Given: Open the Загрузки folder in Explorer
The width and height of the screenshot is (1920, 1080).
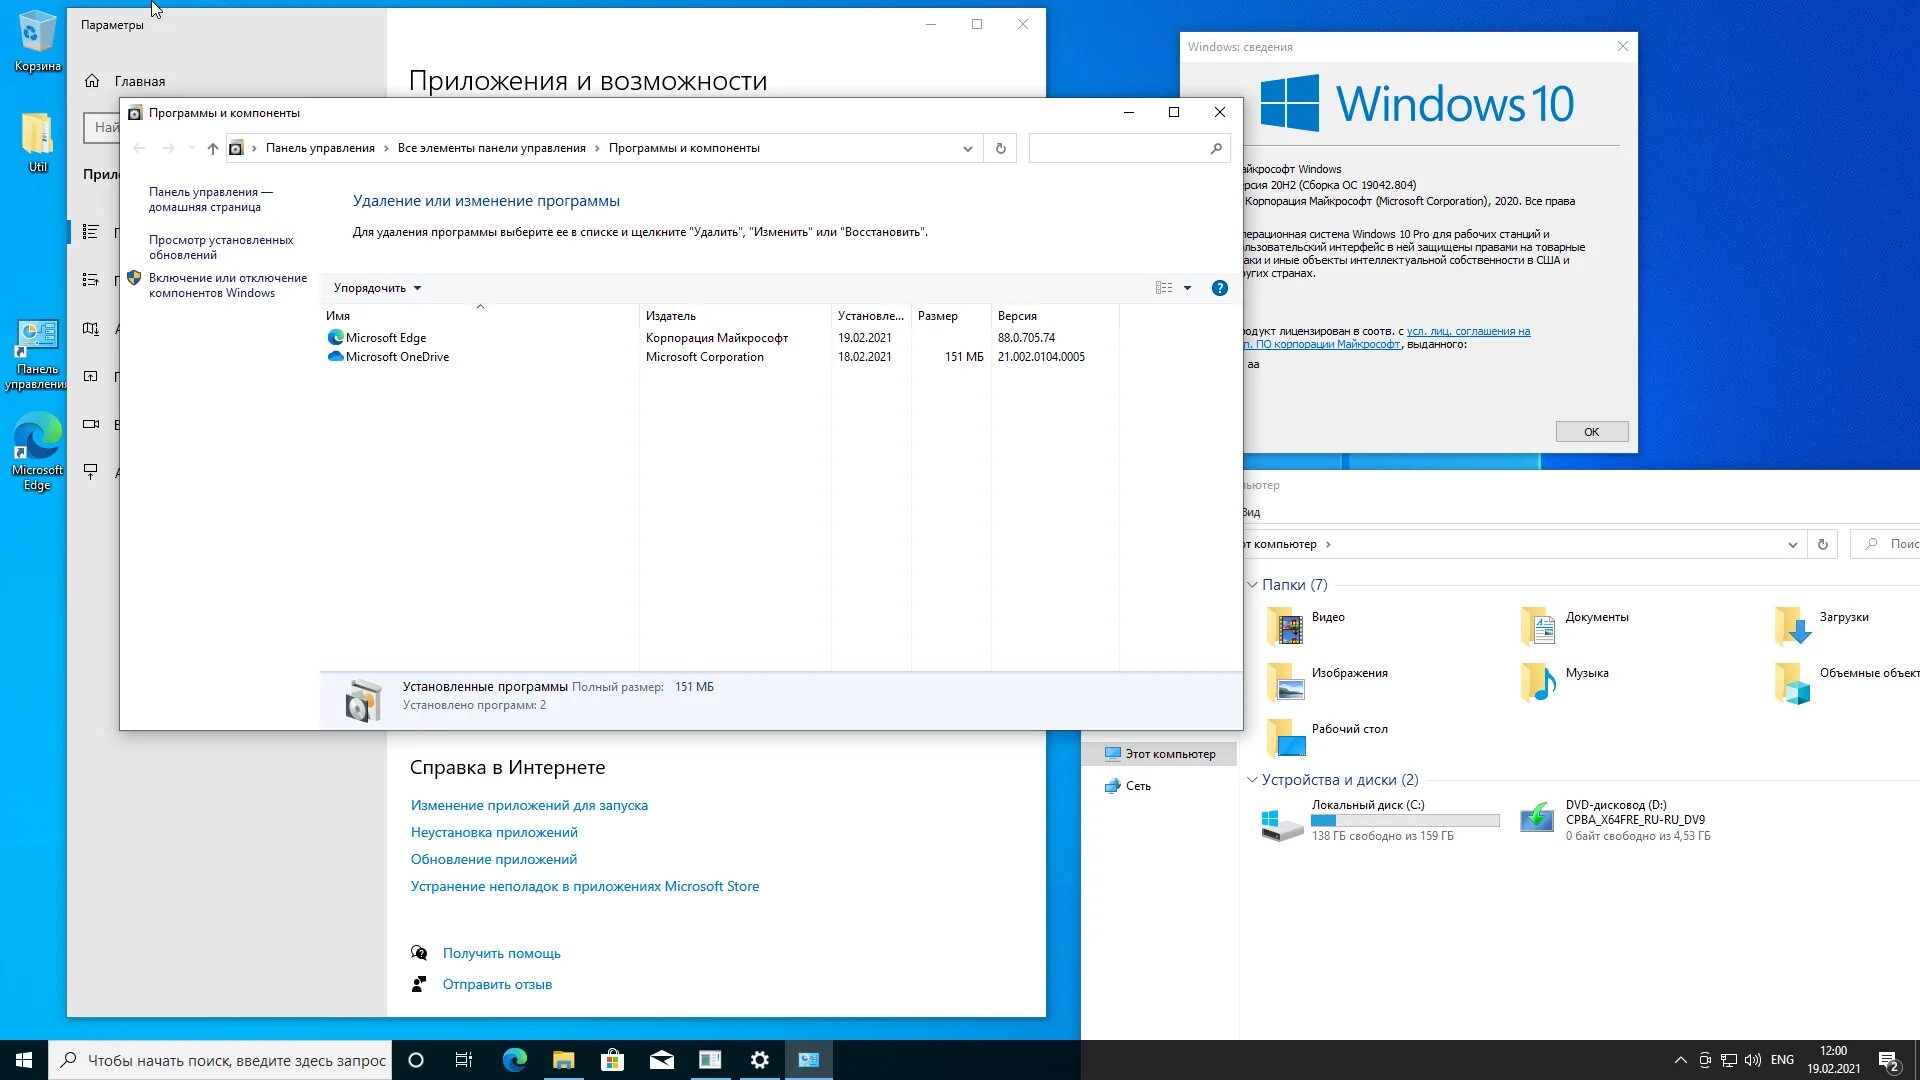Looking at the screenshot, I should pyautogui.click(x=1822, y=625).
